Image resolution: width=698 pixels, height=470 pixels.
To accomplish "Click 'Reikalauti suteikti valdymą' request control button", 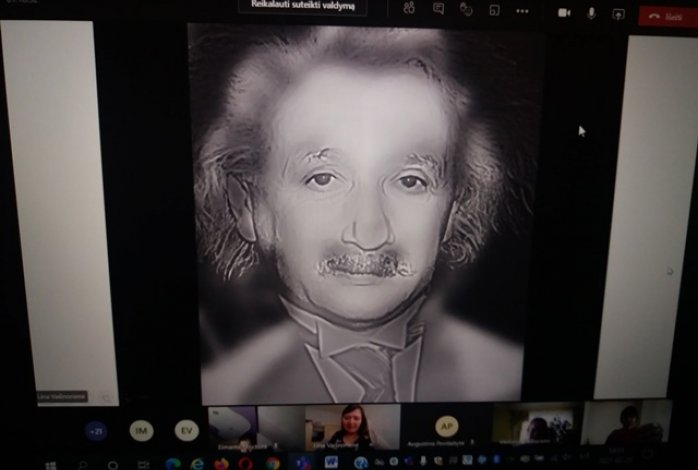I will point(302,7).
